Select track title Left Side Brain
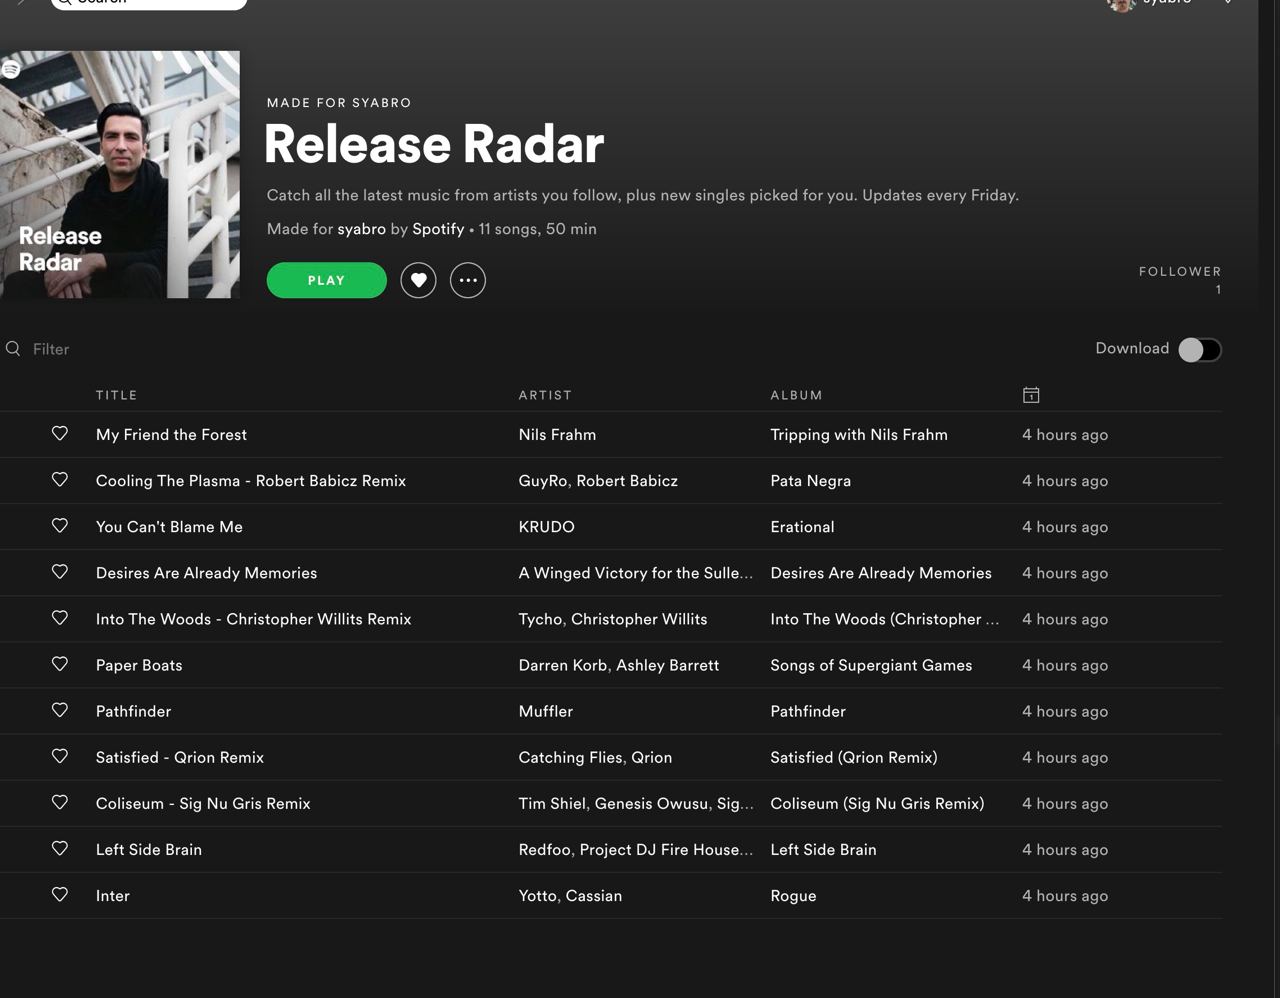The image size is (1280, 998). [149, 849]
